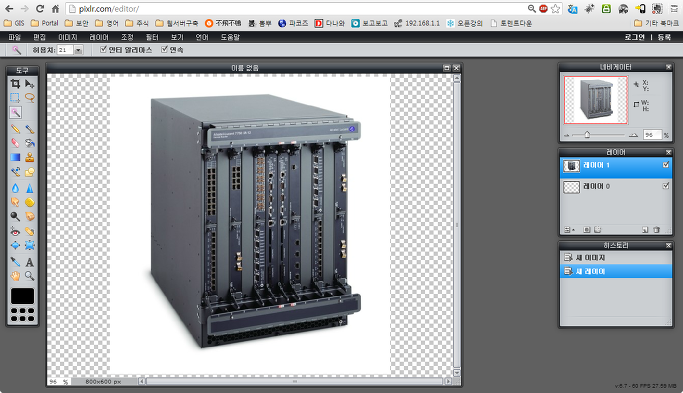Image resolution: width=683 pixels, height=393 pixels.
Task: Click the delete layer trash icon
Action: pyautogui.click(x=656, y=230)
